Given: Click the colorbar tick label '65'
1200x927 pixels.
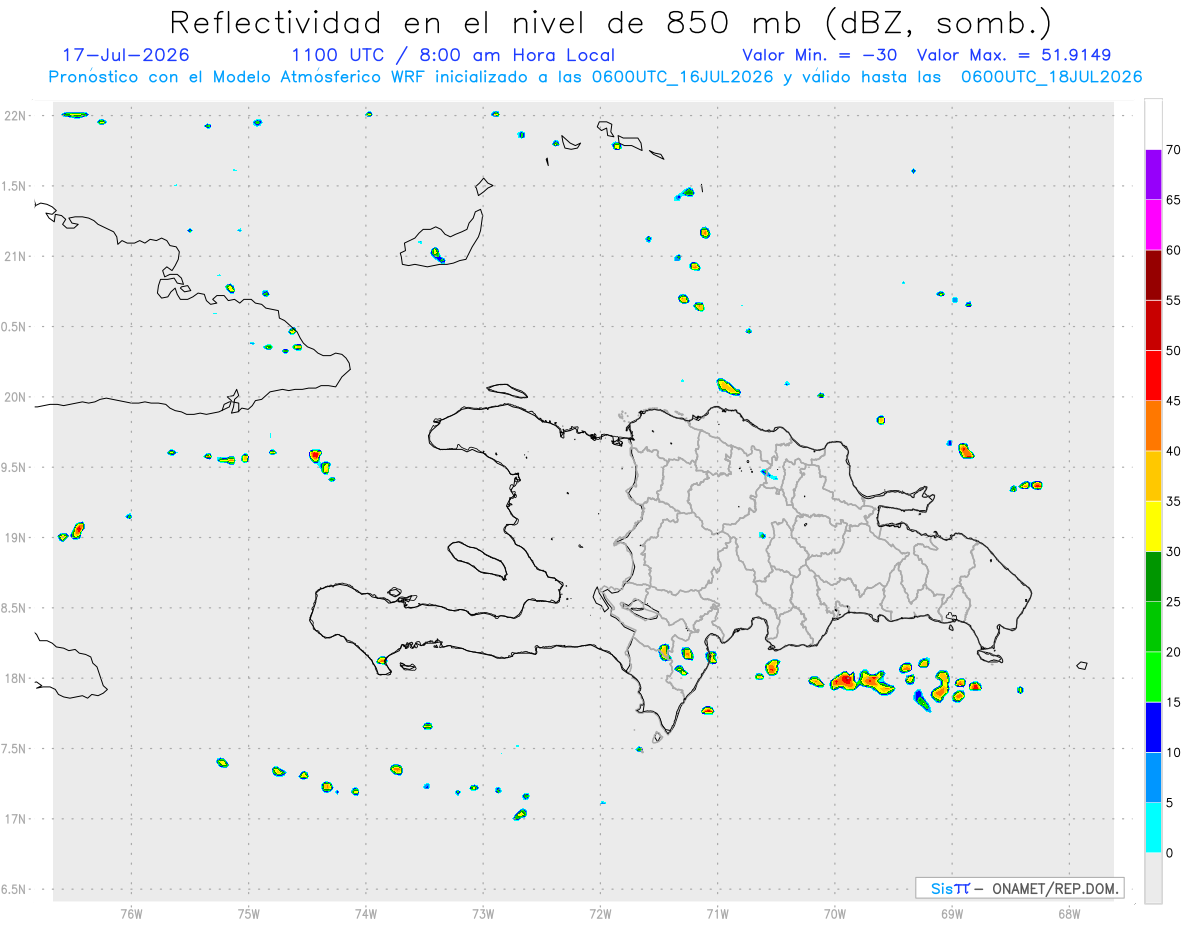Looking at the screenshot, I should click(1174, 200).
